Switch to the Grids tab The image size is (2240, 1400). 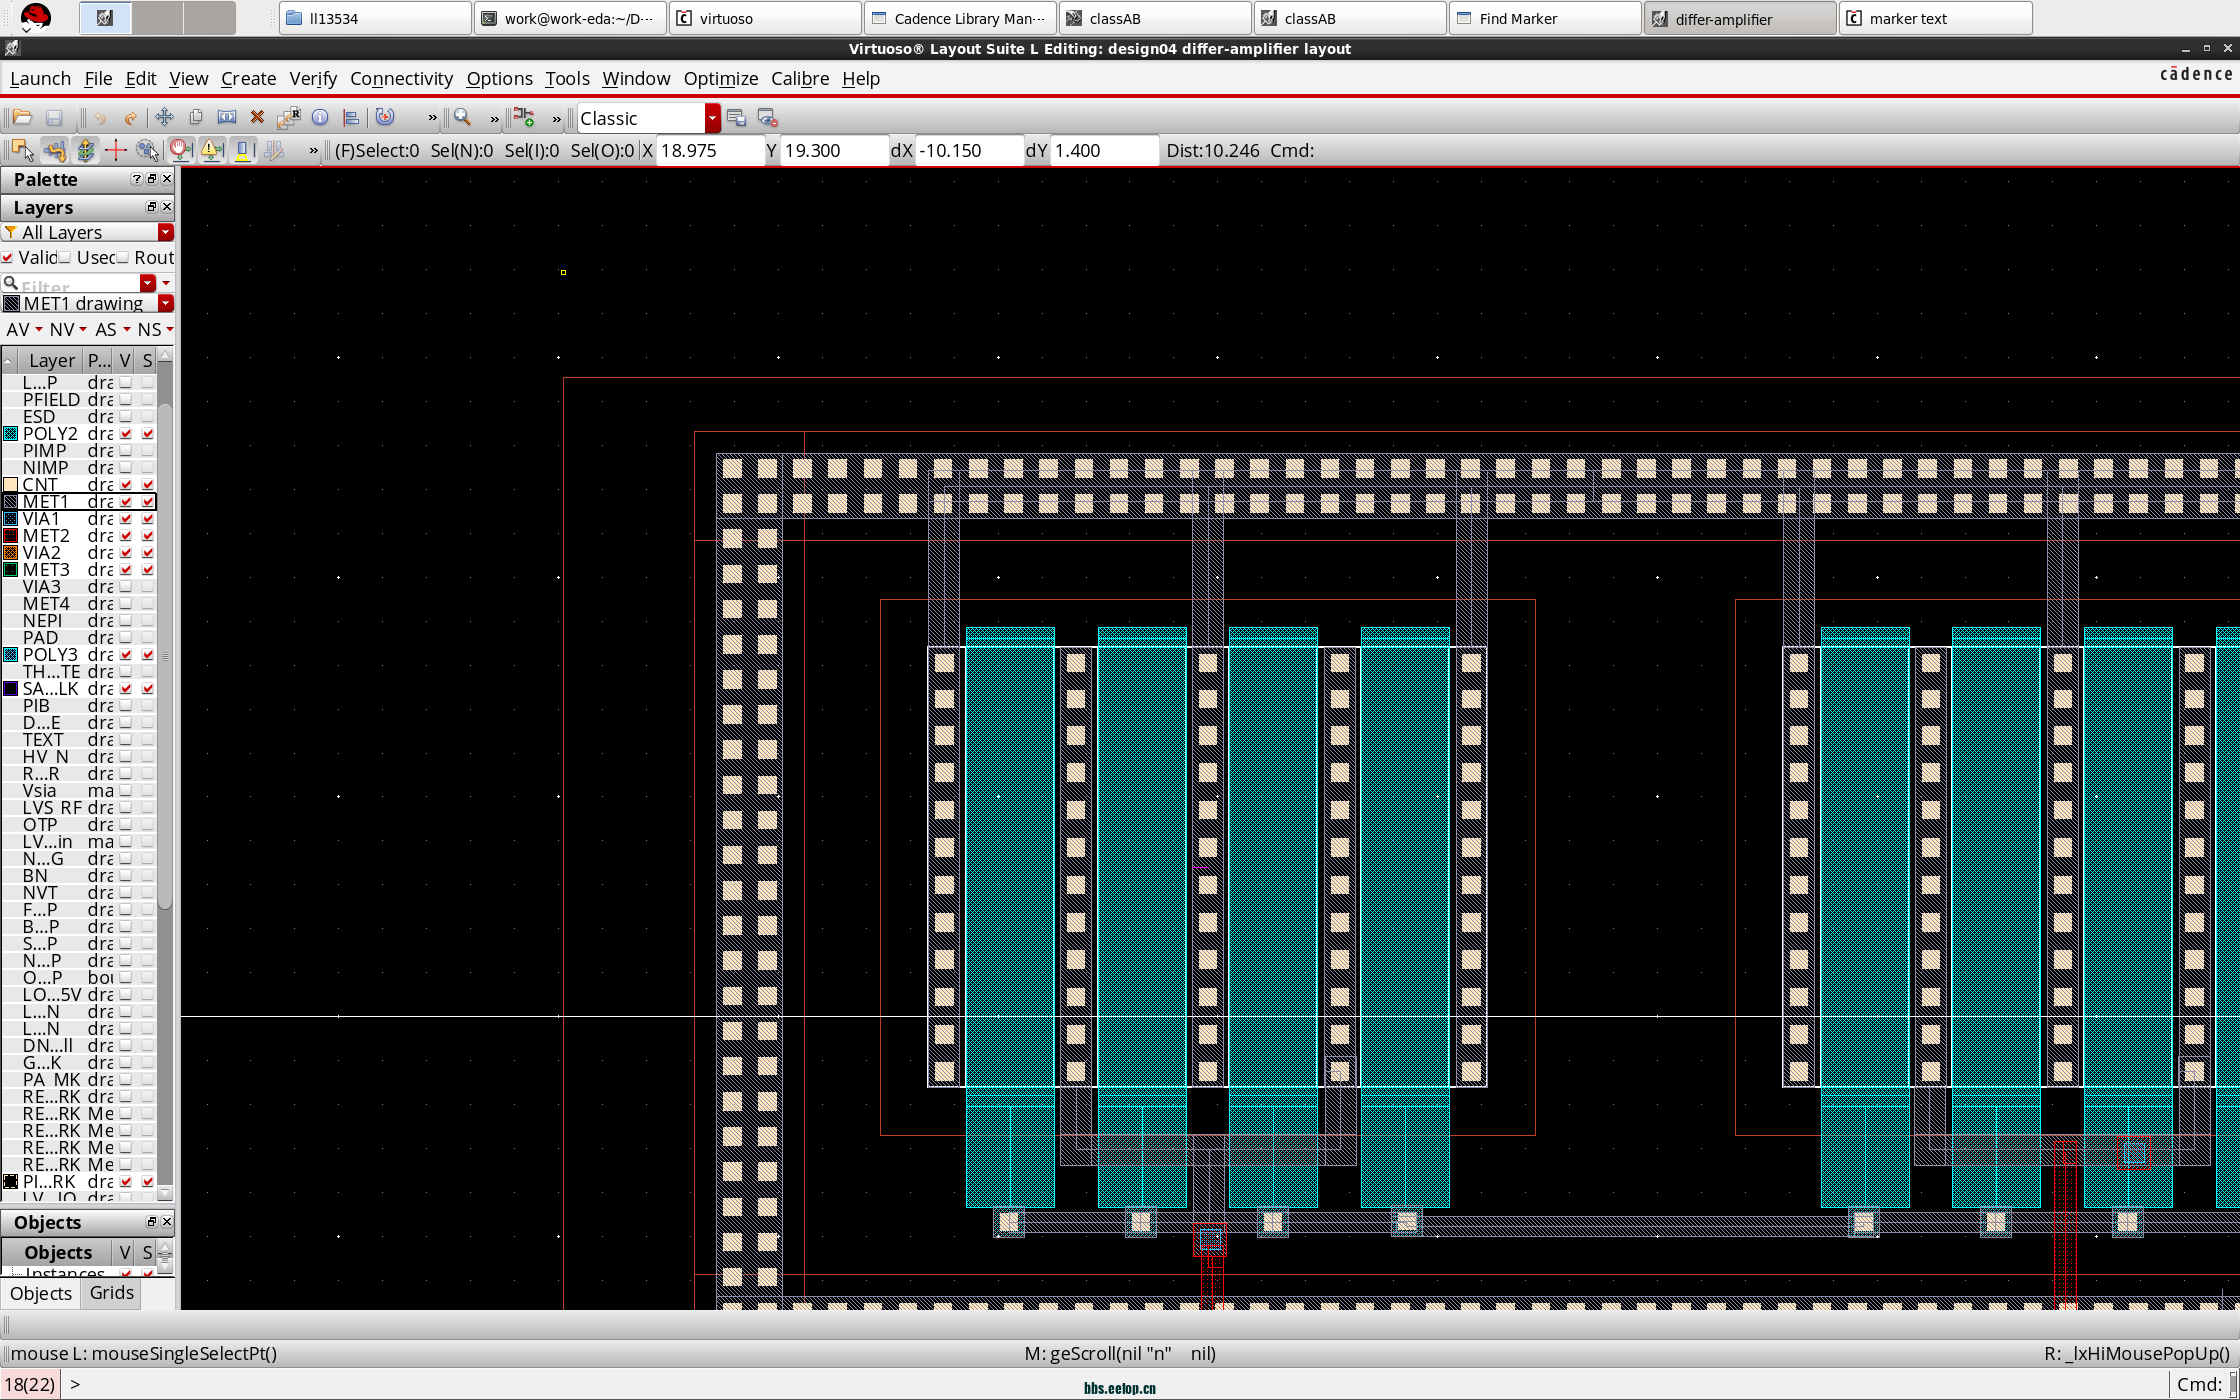tap(111, 1292)
